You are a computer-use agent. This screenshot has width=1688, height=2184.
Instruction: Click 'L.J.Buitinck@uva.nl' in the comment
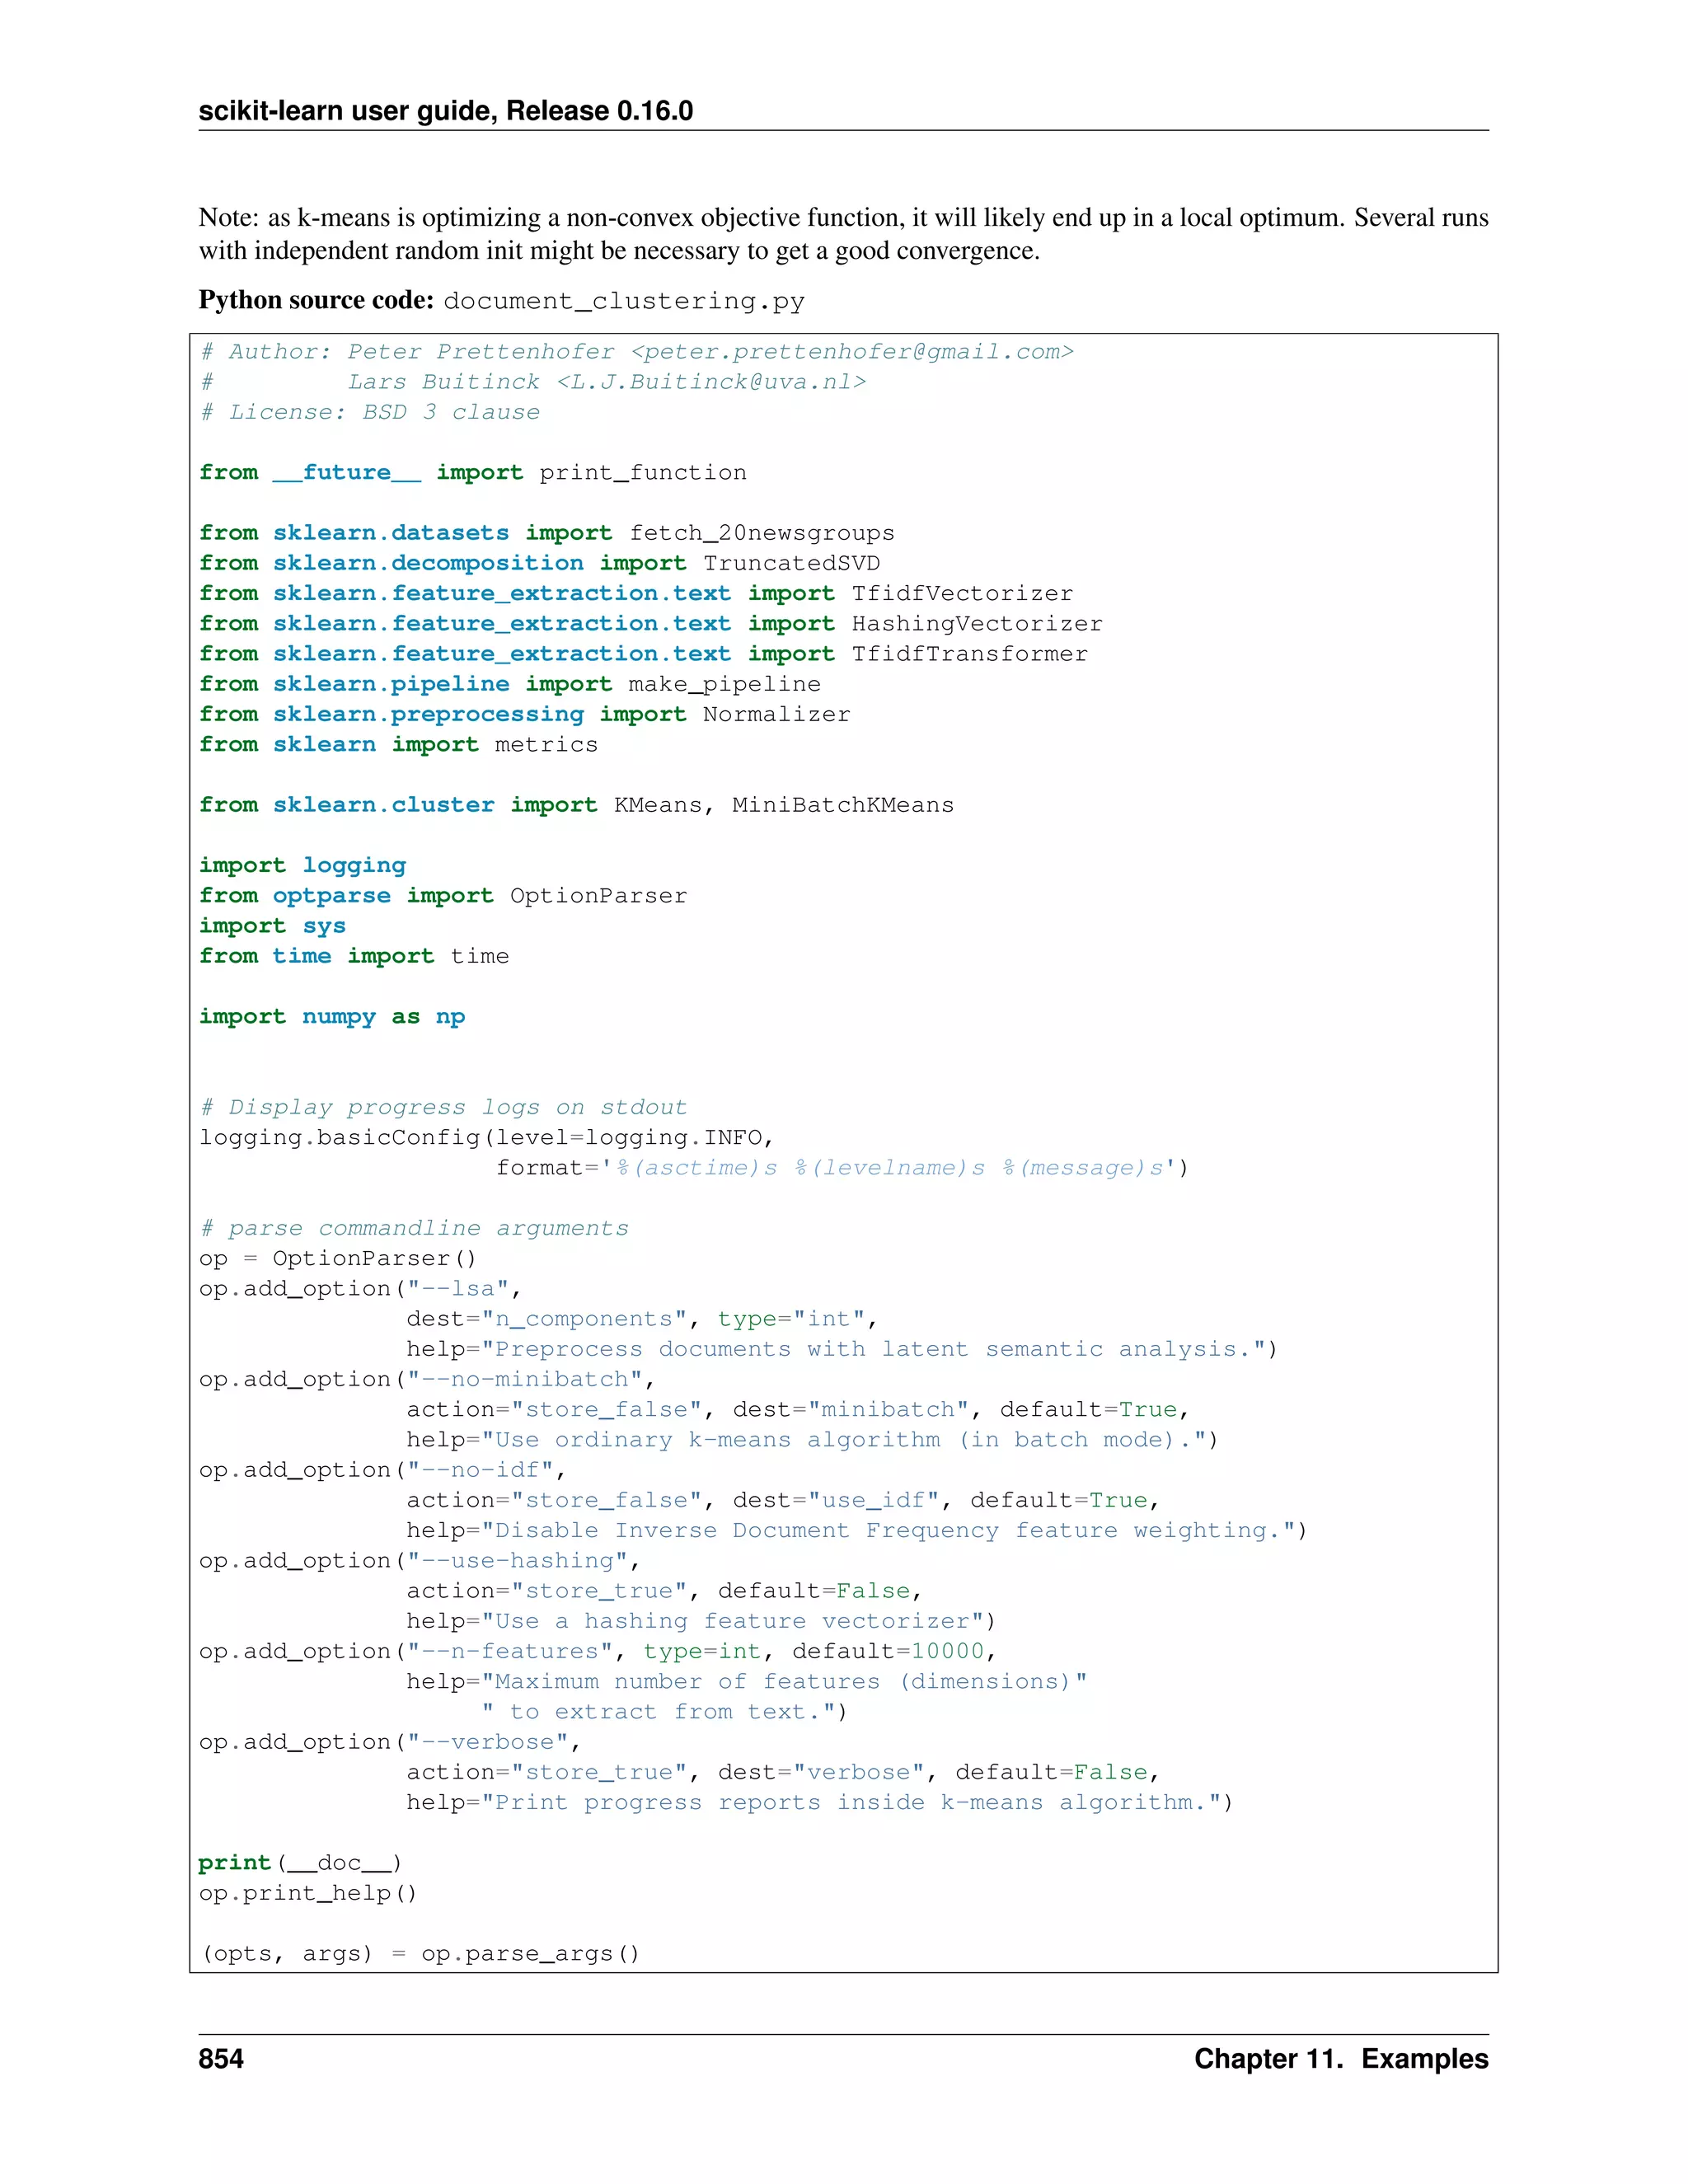[710, 382]
